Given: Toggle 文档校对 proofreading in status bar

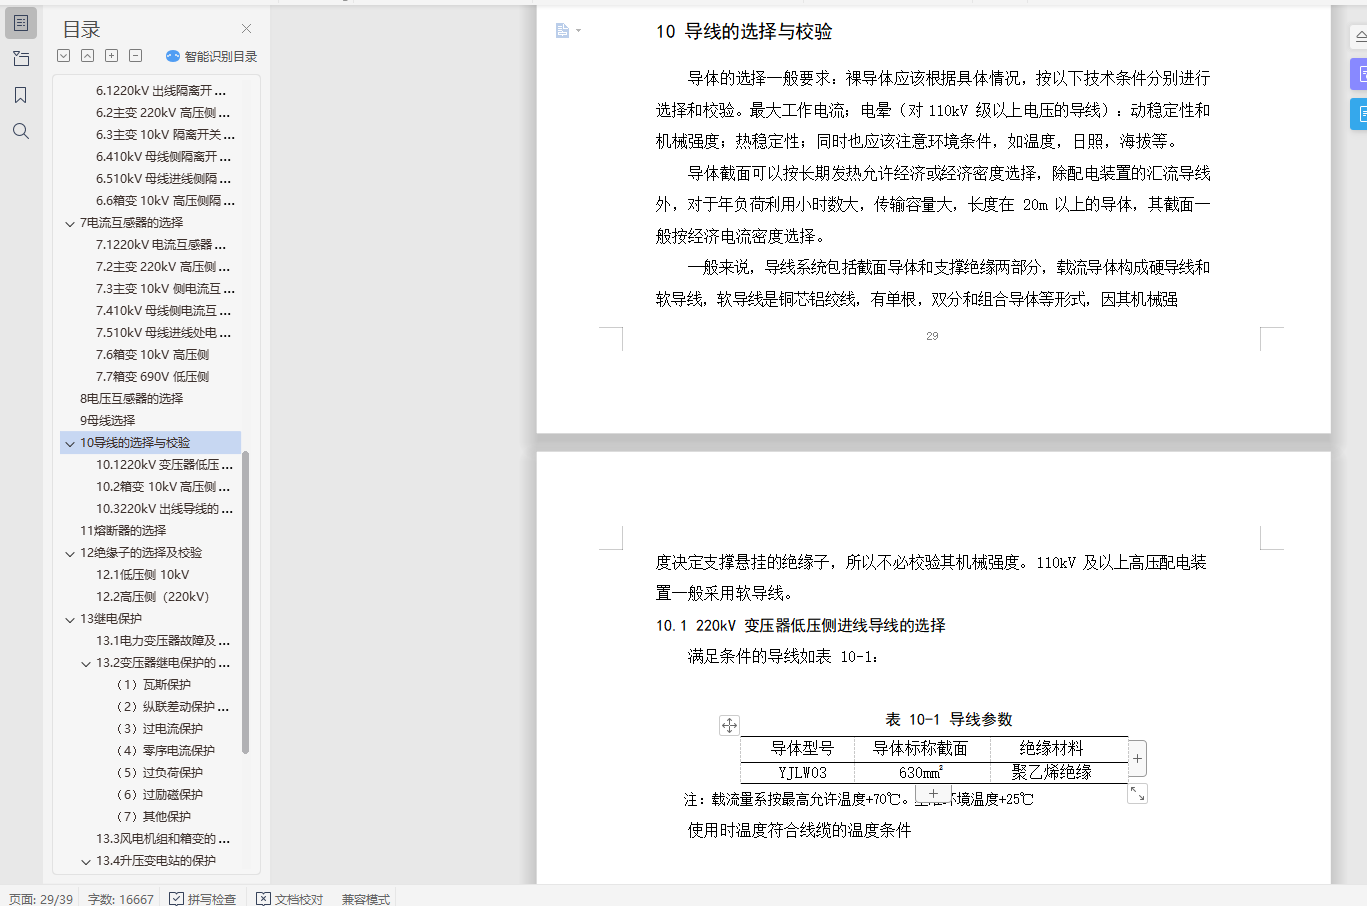Looking at the screenshot, I should [290, 899].
